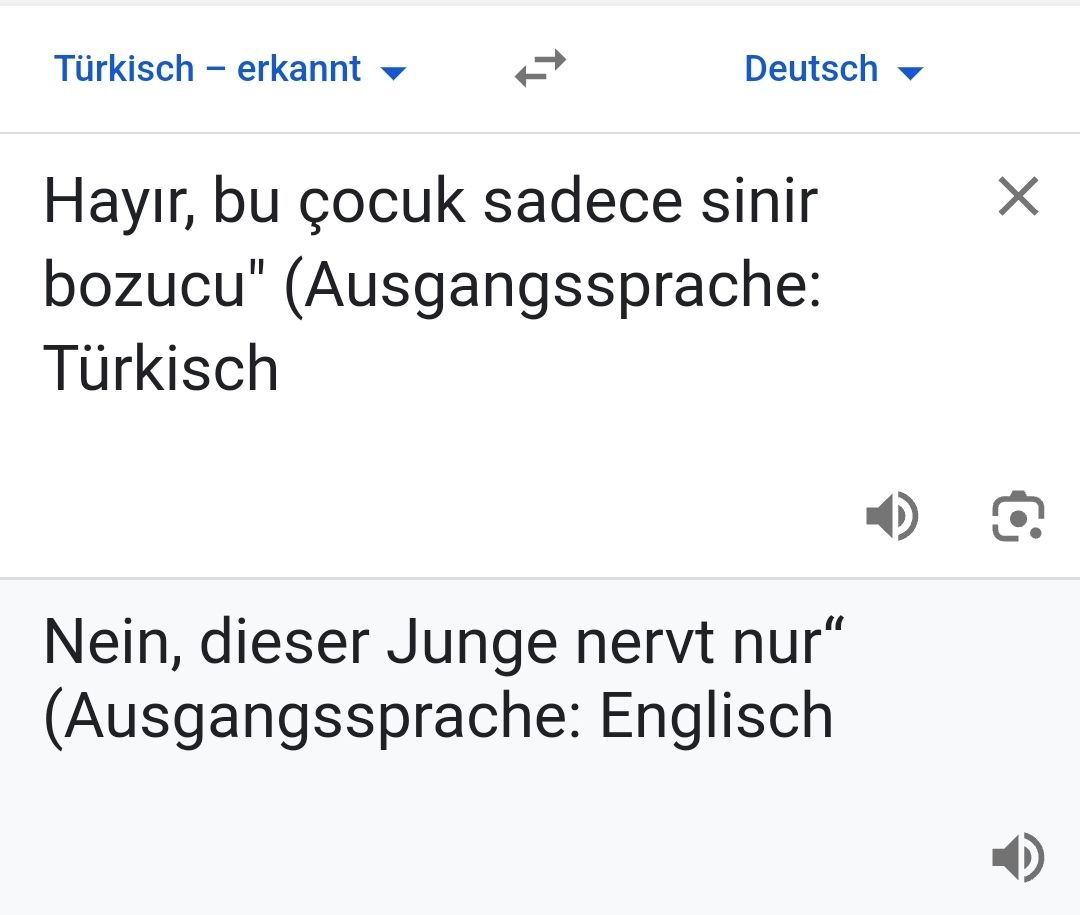
Task: Listen to the Turkish source text
Action: (891, 517)
